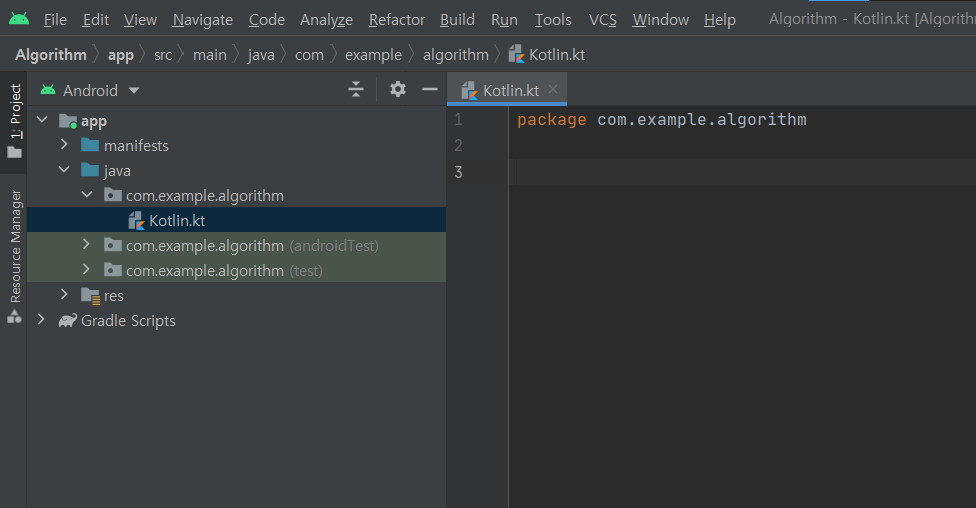Open the Refactor menu
This screenshot has width=976, height=508.
[396, 20]
